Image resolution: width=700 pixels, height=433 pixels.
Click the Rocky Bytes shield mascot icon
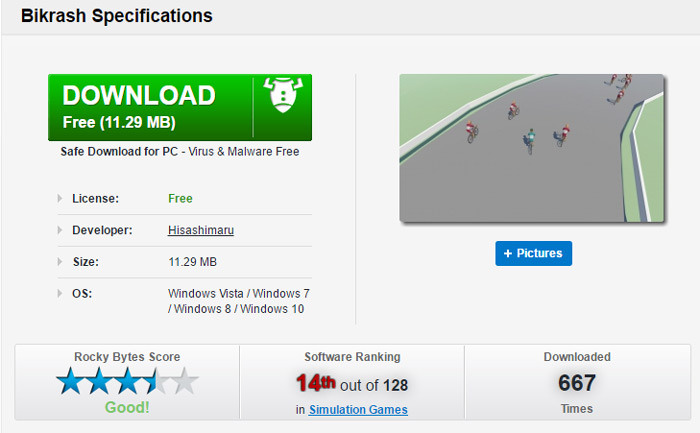(283, 95)
